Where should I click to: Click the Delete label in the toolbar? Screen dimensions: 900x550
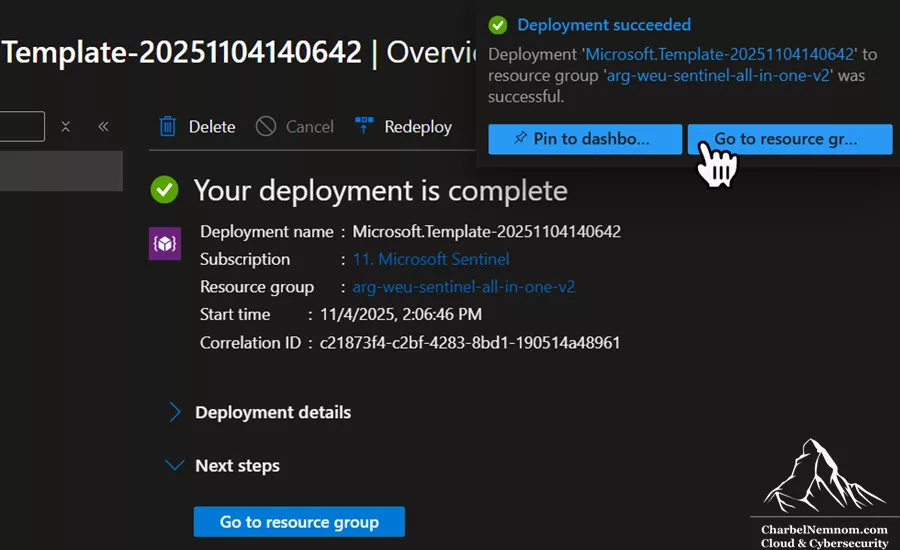pos(212,126)
